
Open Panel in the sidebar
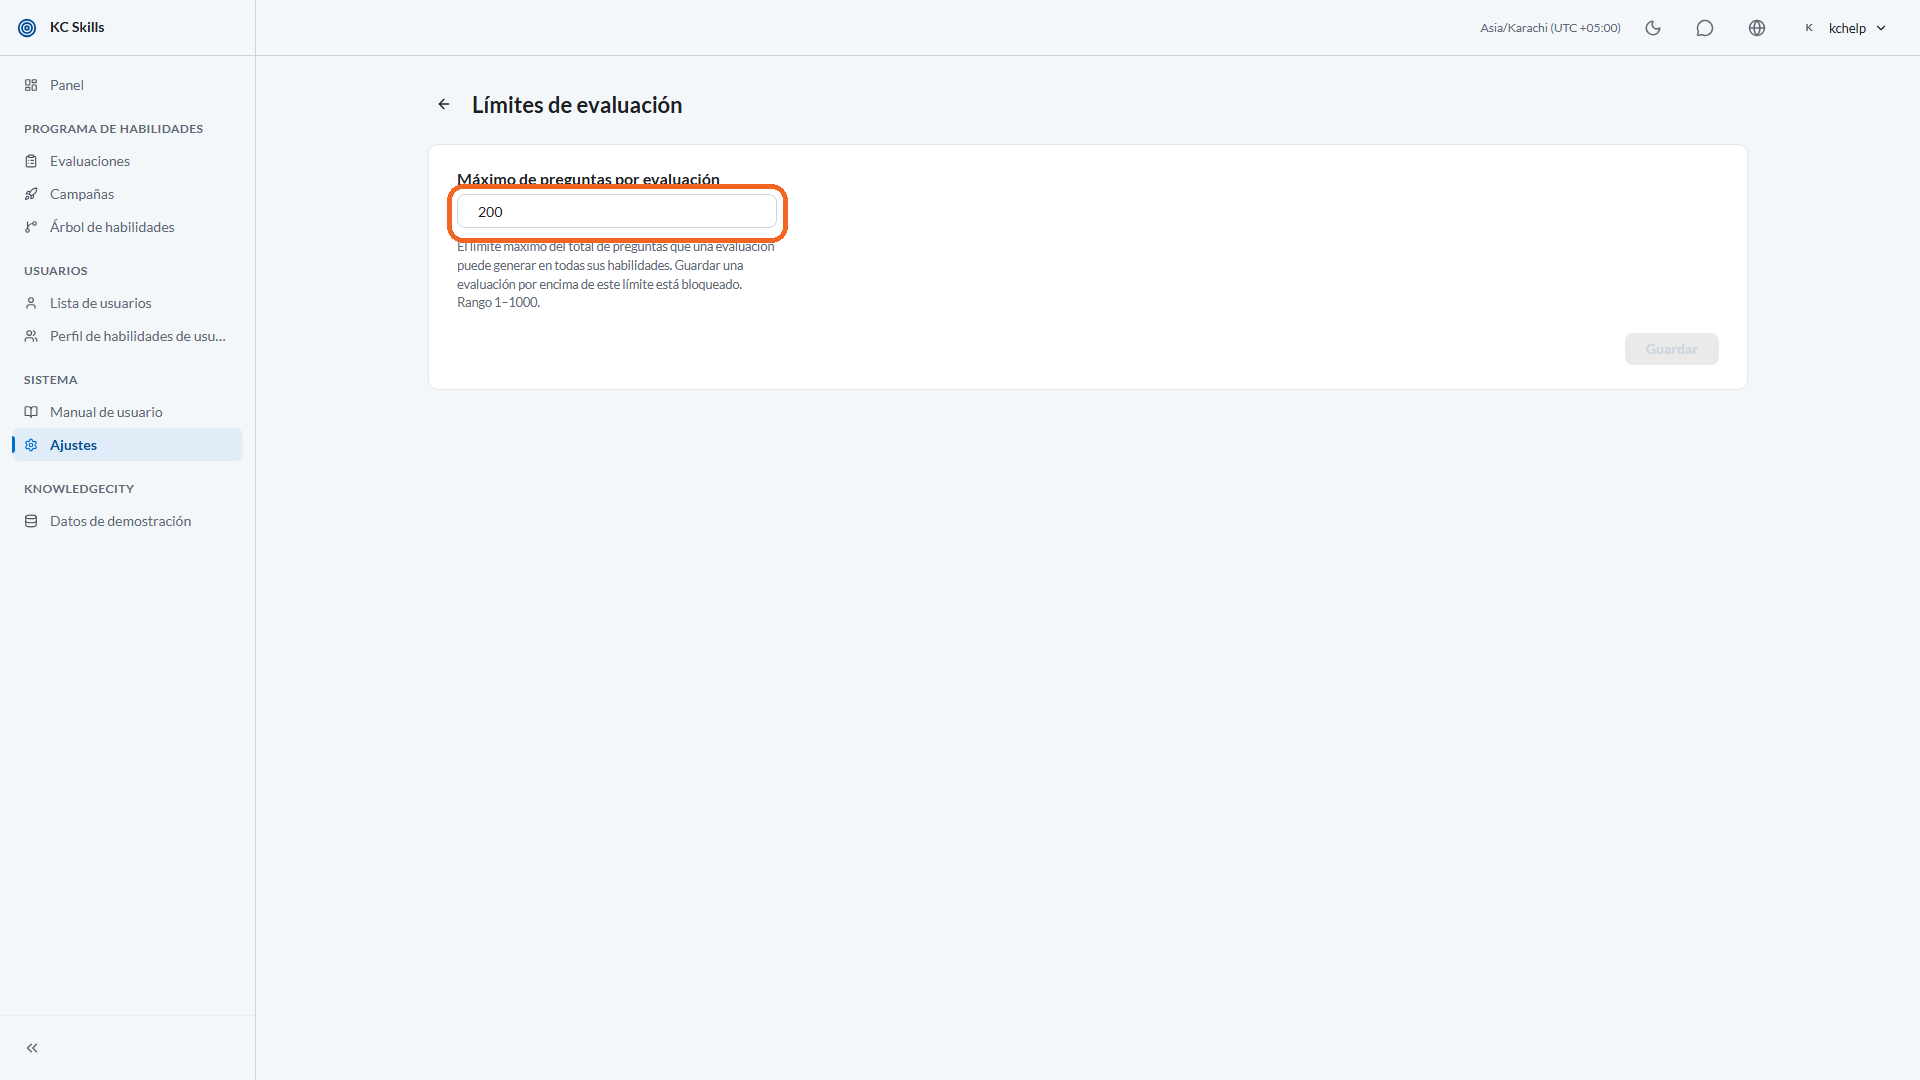[128, 85]
